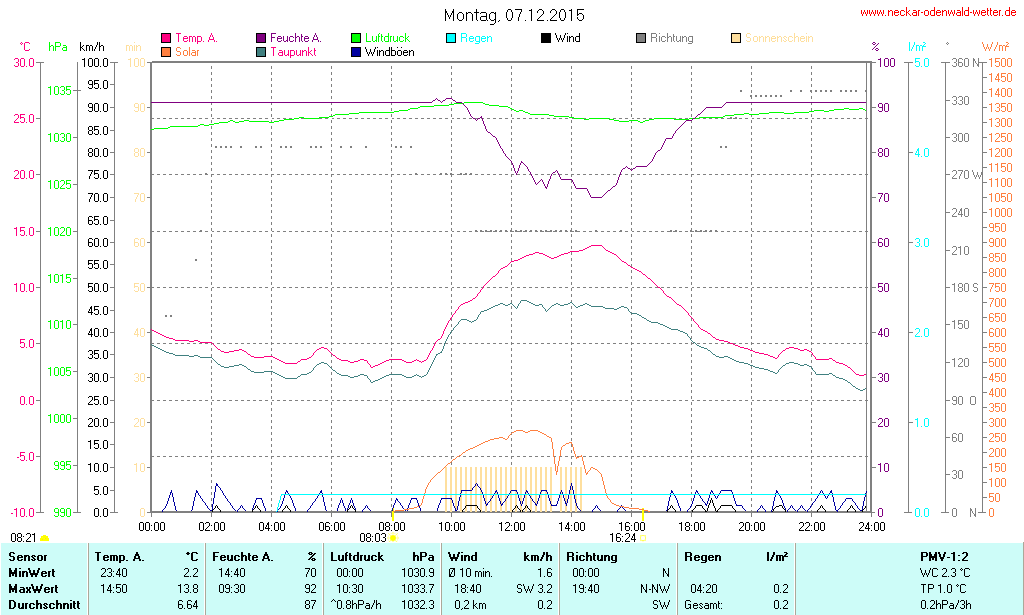Click the PMV-1:2 label in the table

(944, 556)
